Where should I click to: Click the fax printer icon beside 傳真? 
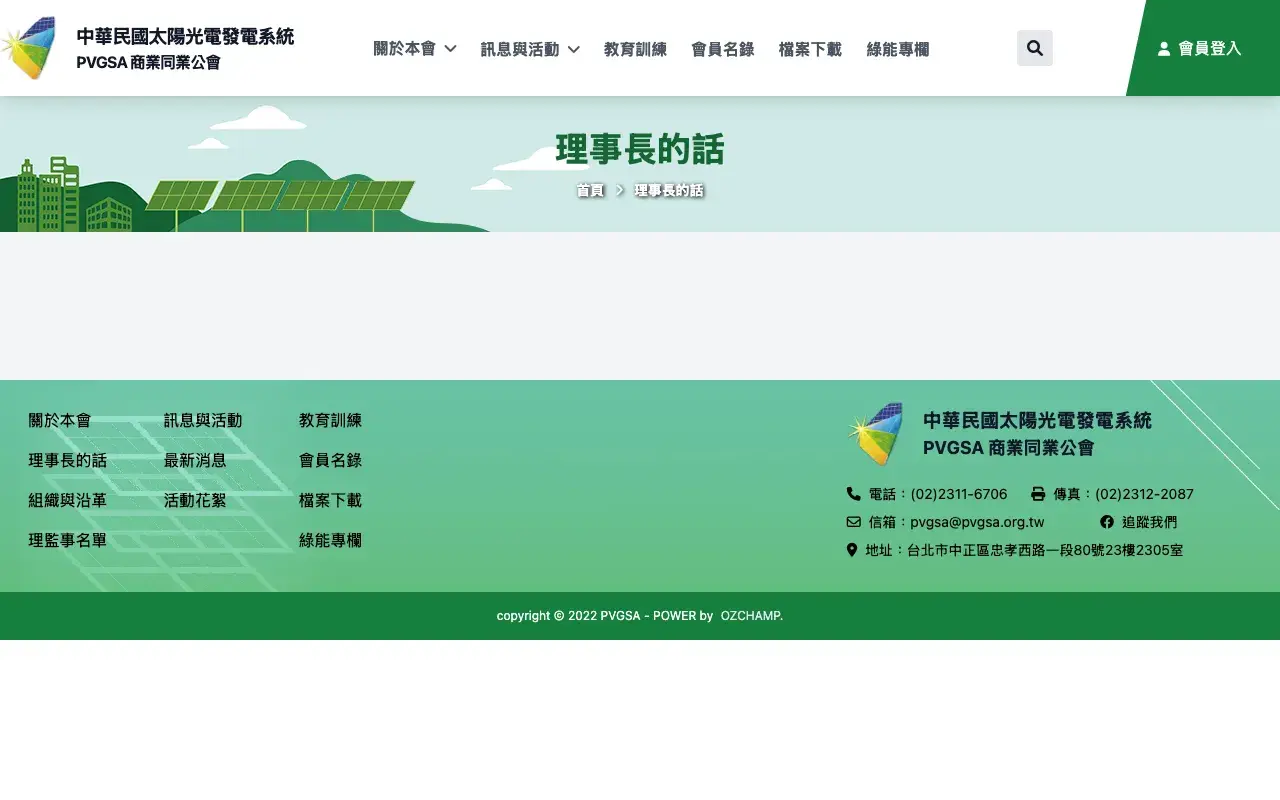coord(1038,494)
